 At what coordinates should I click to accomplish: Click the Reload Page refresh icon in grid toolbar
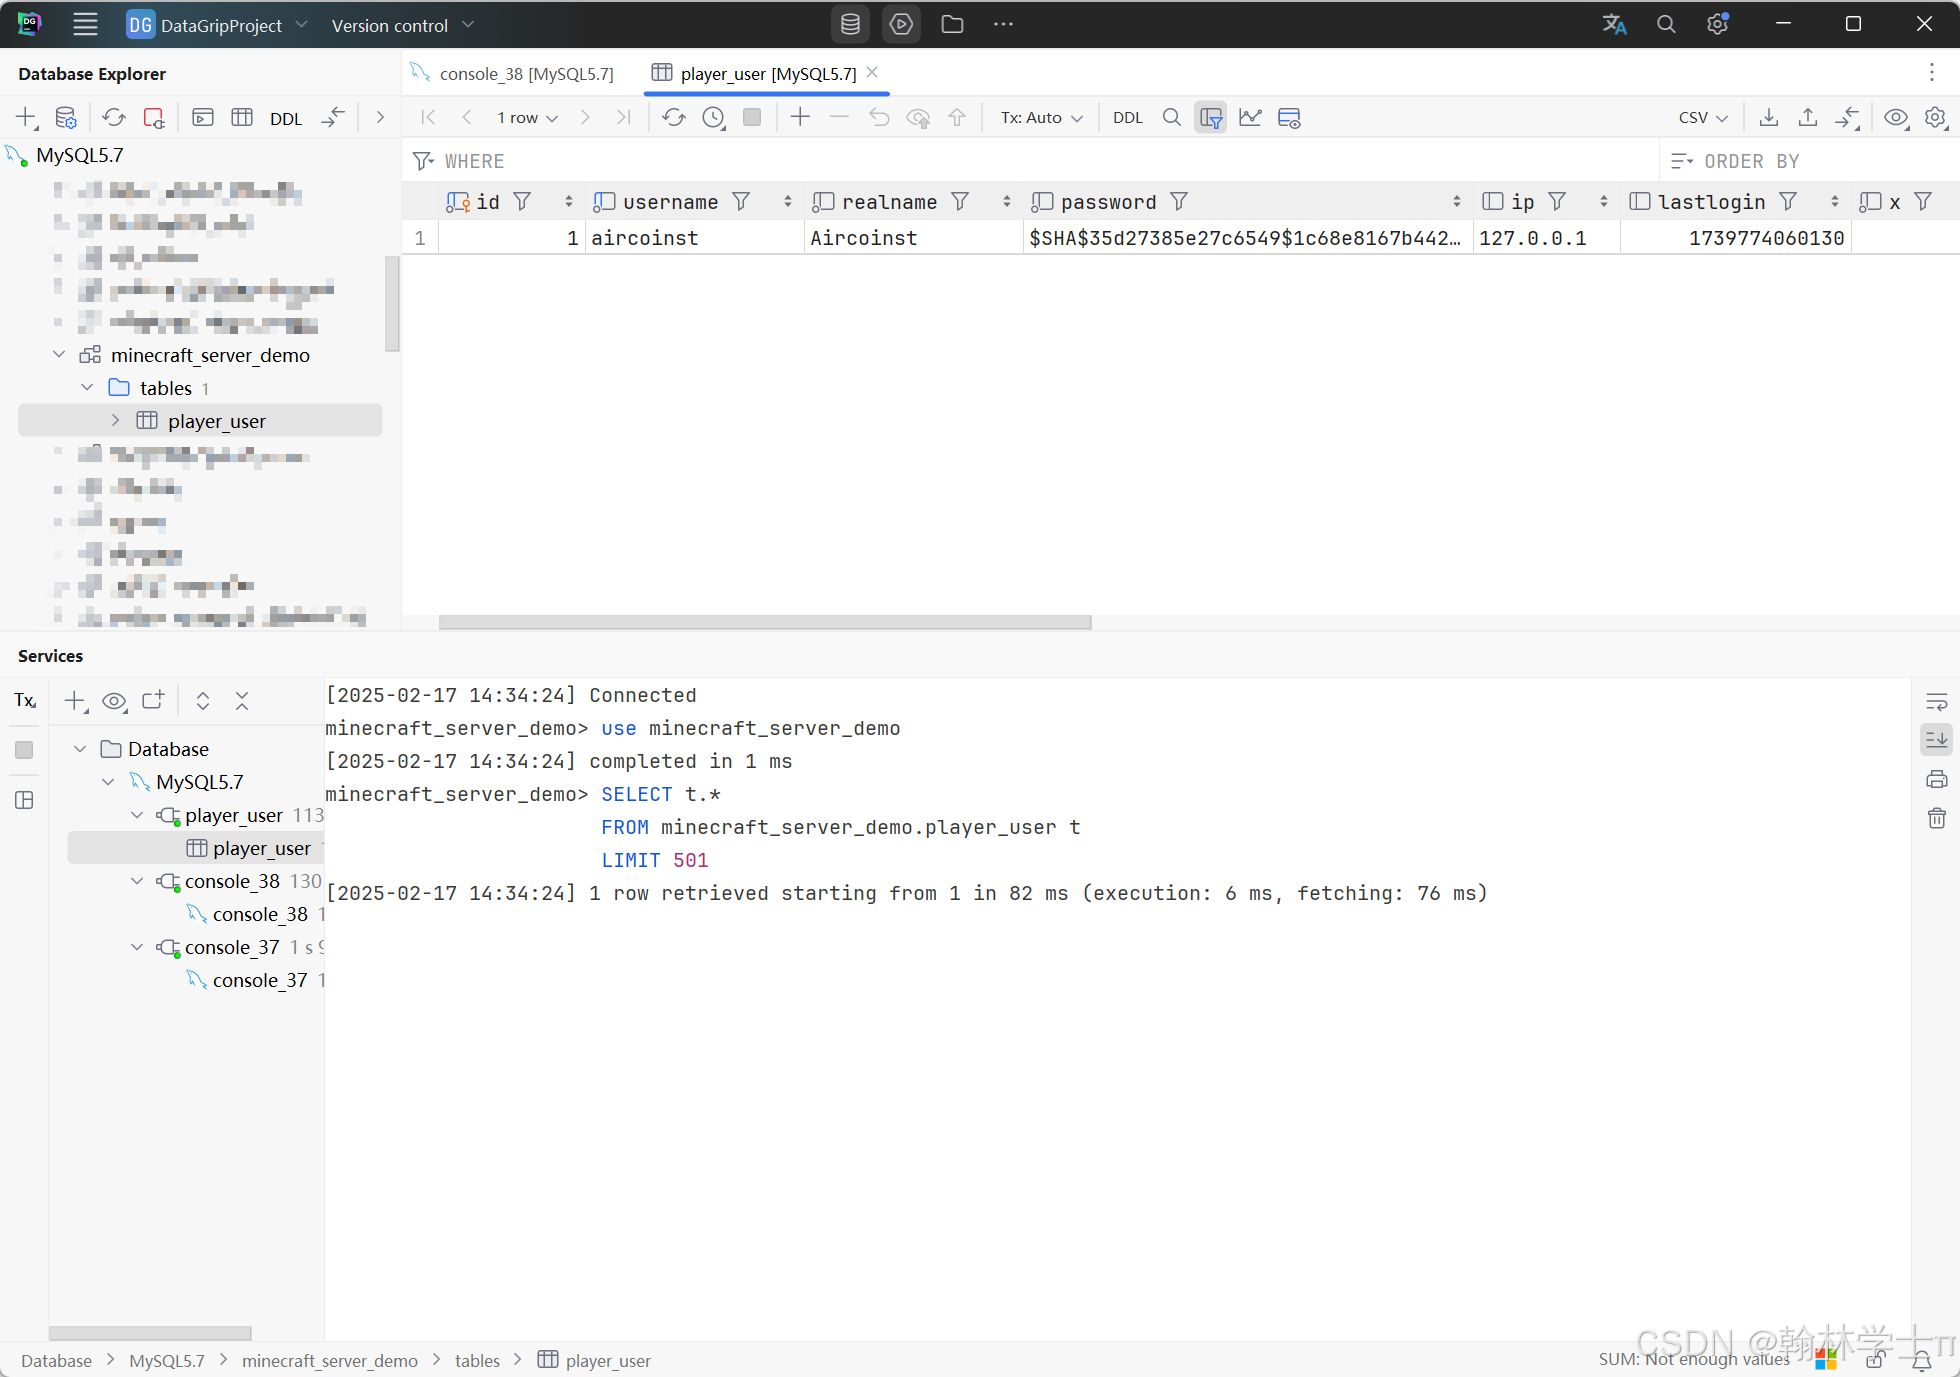click(674, 117)
